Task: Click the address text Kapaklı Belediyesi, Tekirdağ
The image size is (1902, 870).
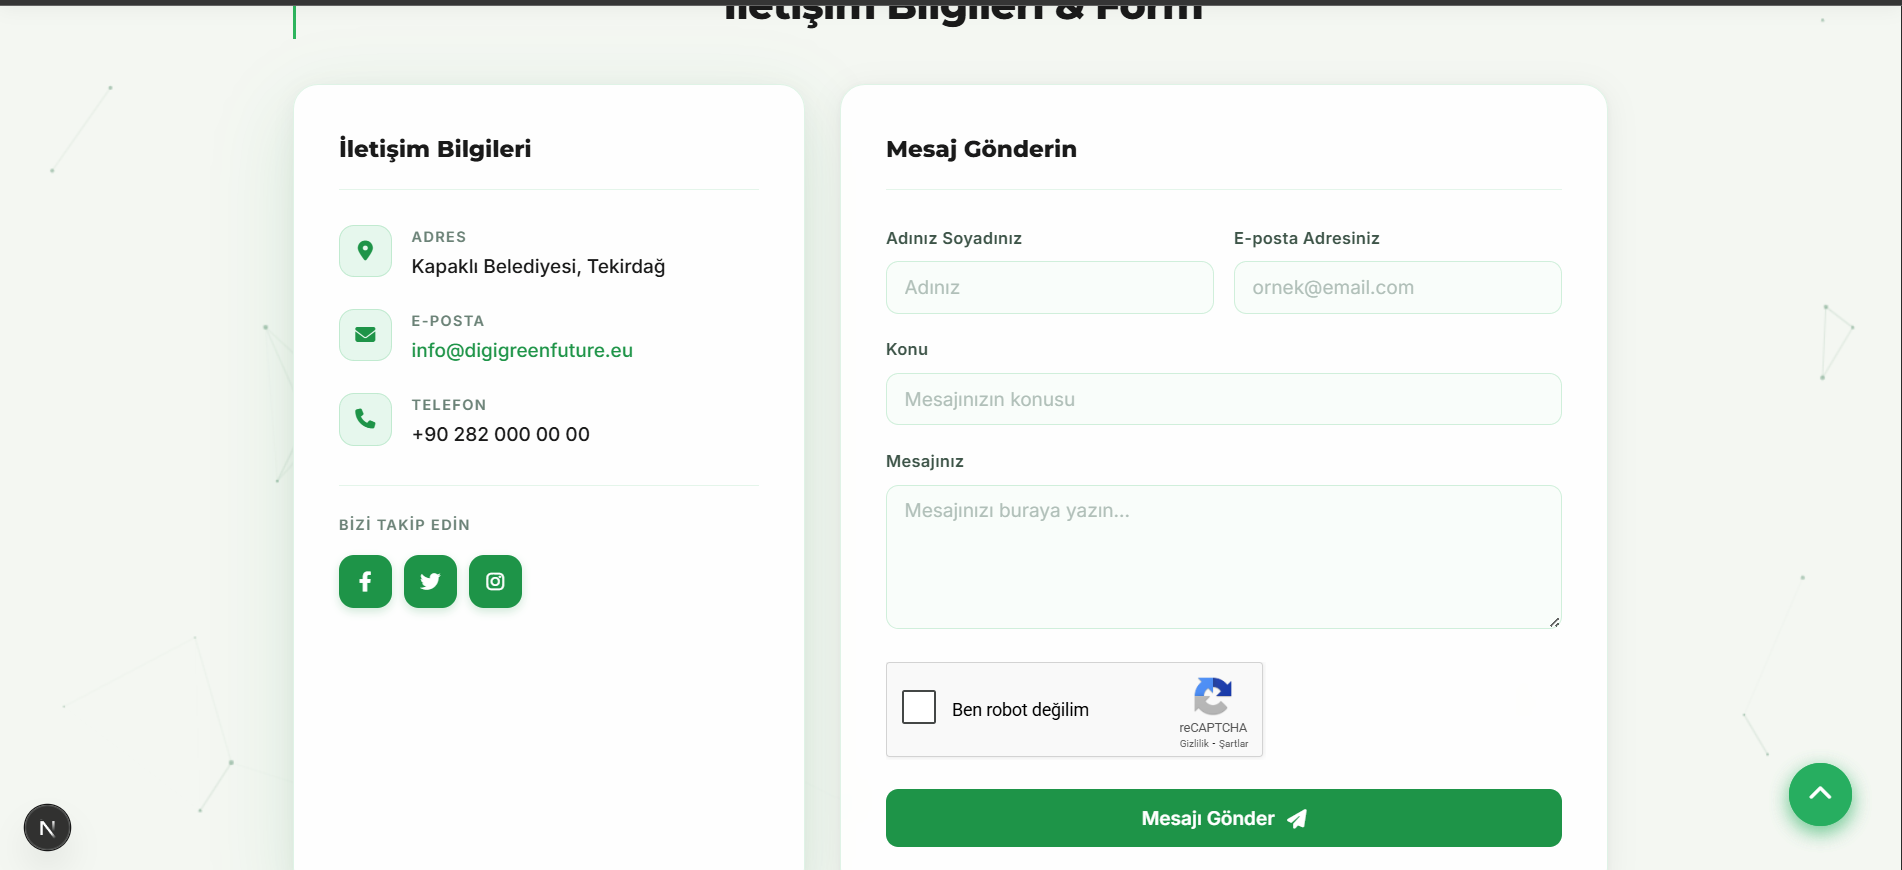Action: click(538, 266)
